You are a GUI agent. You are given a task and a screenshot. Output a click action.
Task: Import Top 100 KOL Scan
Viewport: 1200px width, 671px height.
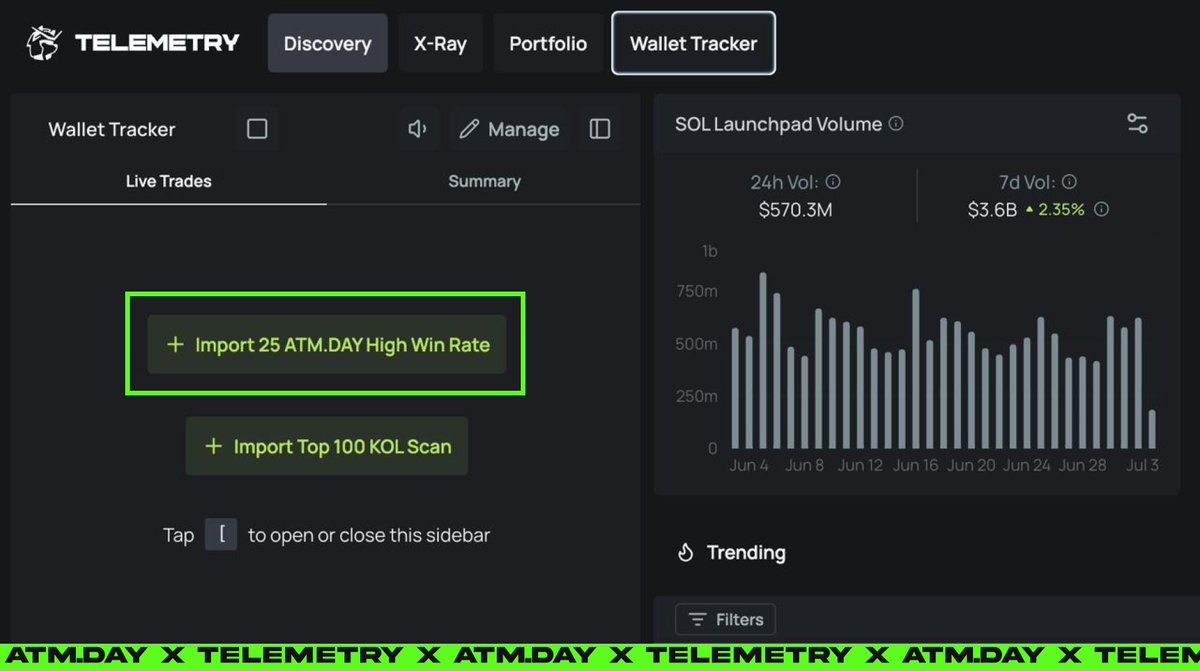(x=327, y=446)
